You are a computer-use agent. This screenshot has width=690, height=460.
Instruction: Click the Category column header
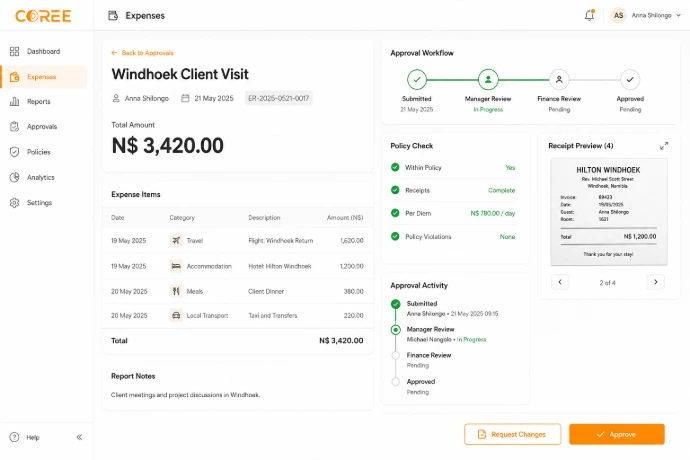click(182, 217)
